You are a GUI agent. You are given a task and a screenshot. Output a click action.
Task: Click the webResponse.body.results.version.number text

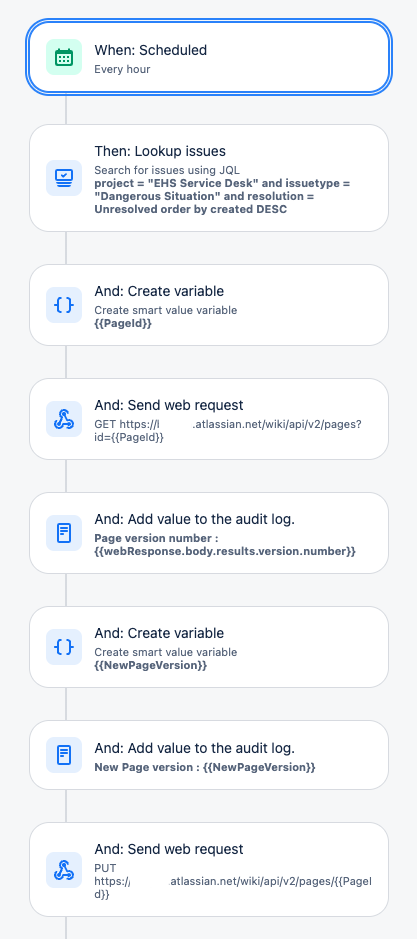coord(225,551)
